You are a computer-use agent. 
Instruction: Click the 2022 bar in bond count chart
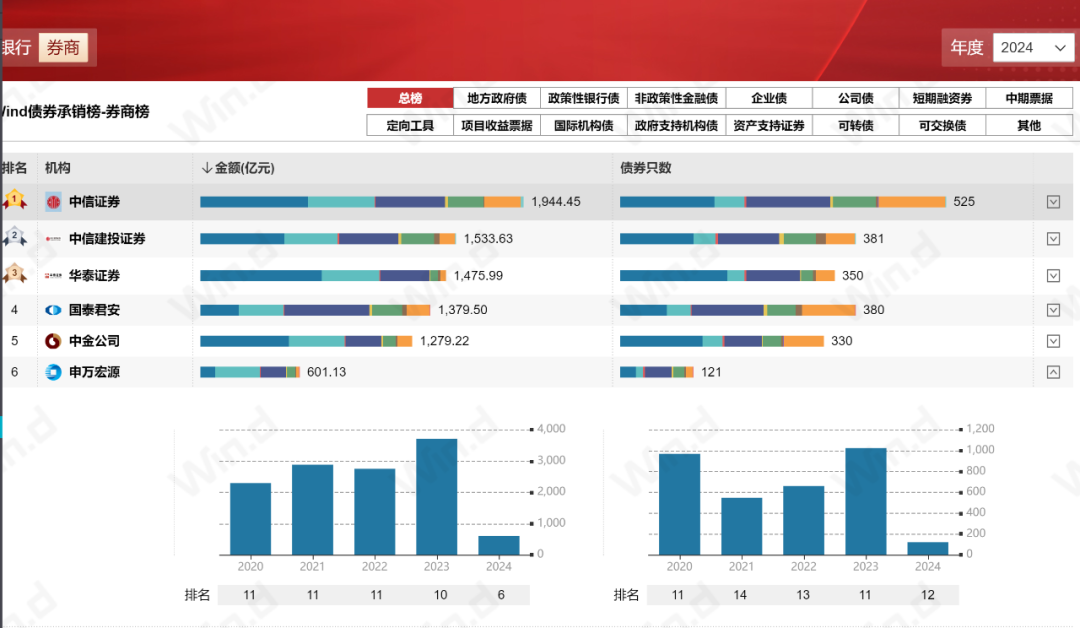point(803,520)
